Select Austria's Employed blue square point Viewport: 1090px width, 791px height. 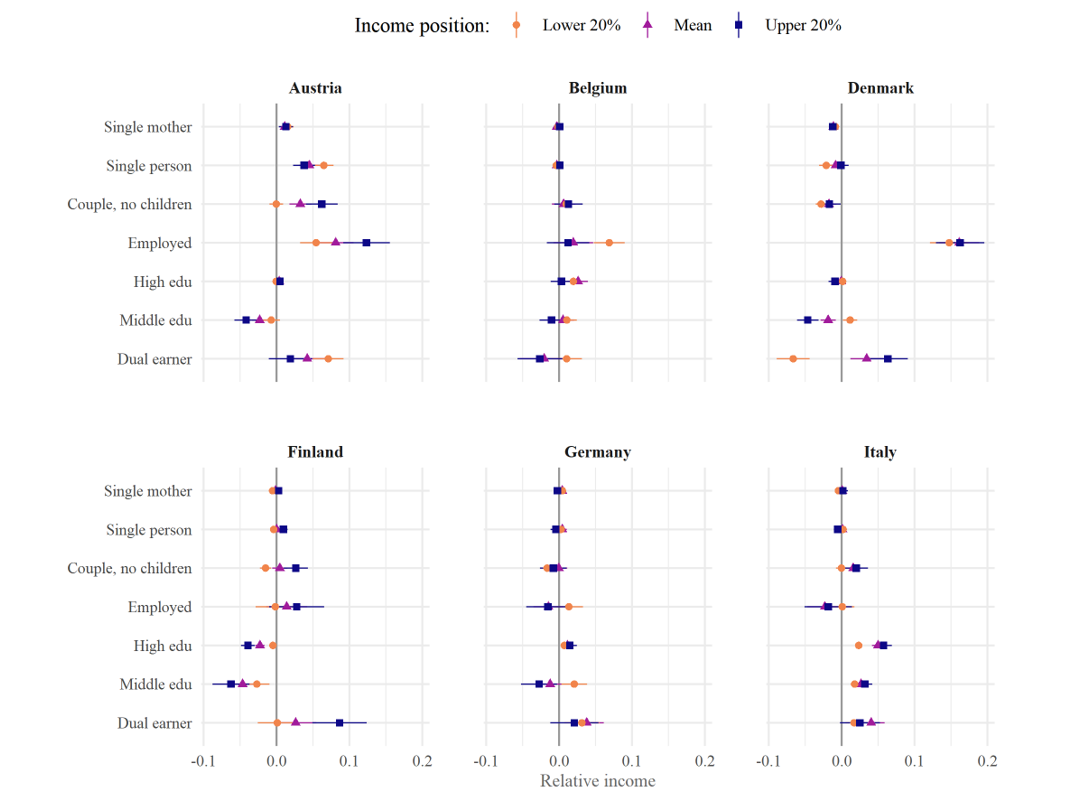click(x=366, y=243)
